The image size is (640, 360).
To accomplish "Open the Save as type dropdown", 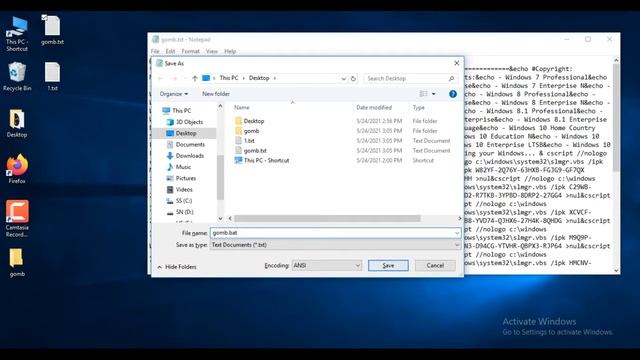I will click(x=336, y=245).
